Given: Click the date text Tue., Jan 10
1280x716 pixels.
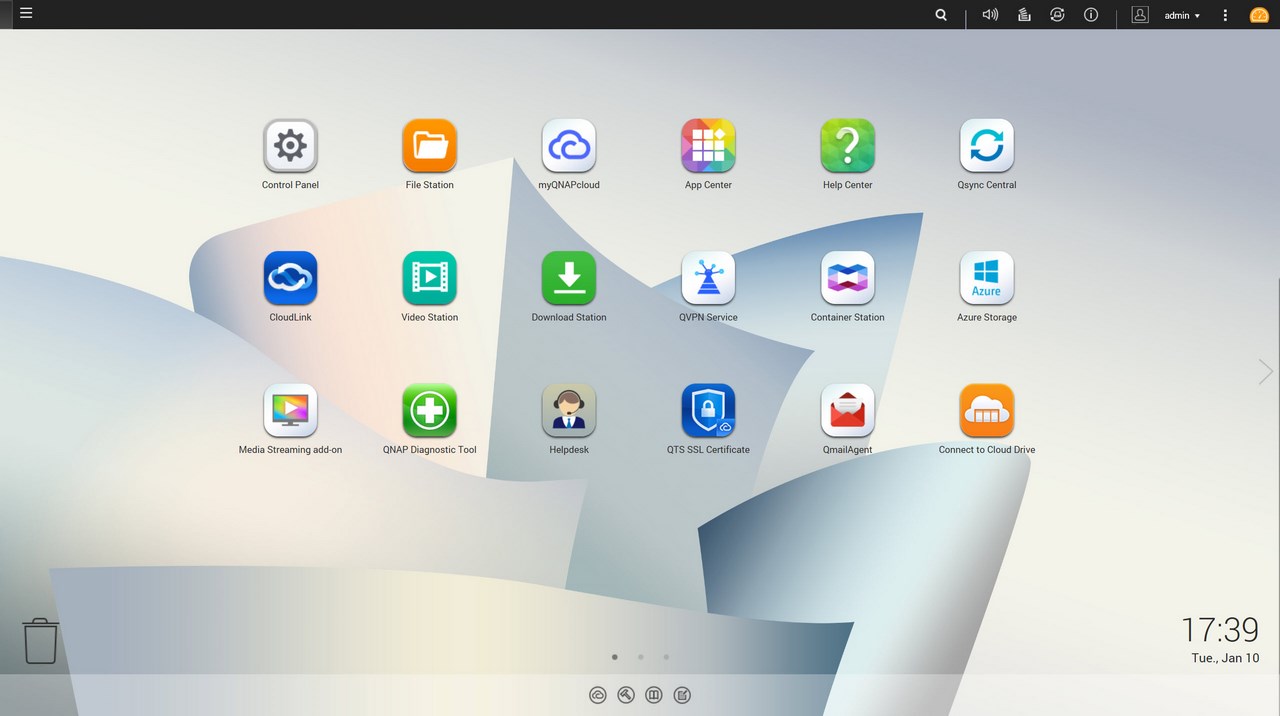Looking at the screenshot, I should (x=1225, y=658).
